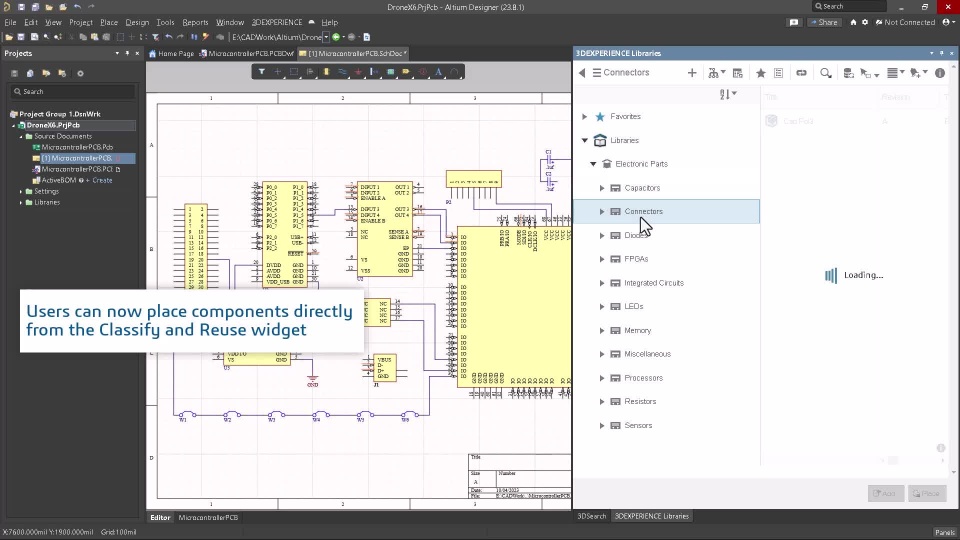Image resolution: width=960 pixels, height=540 pixels.
Task: Expand the FPGAs library class
Action: pyautogui.click(x=602, y=259)
